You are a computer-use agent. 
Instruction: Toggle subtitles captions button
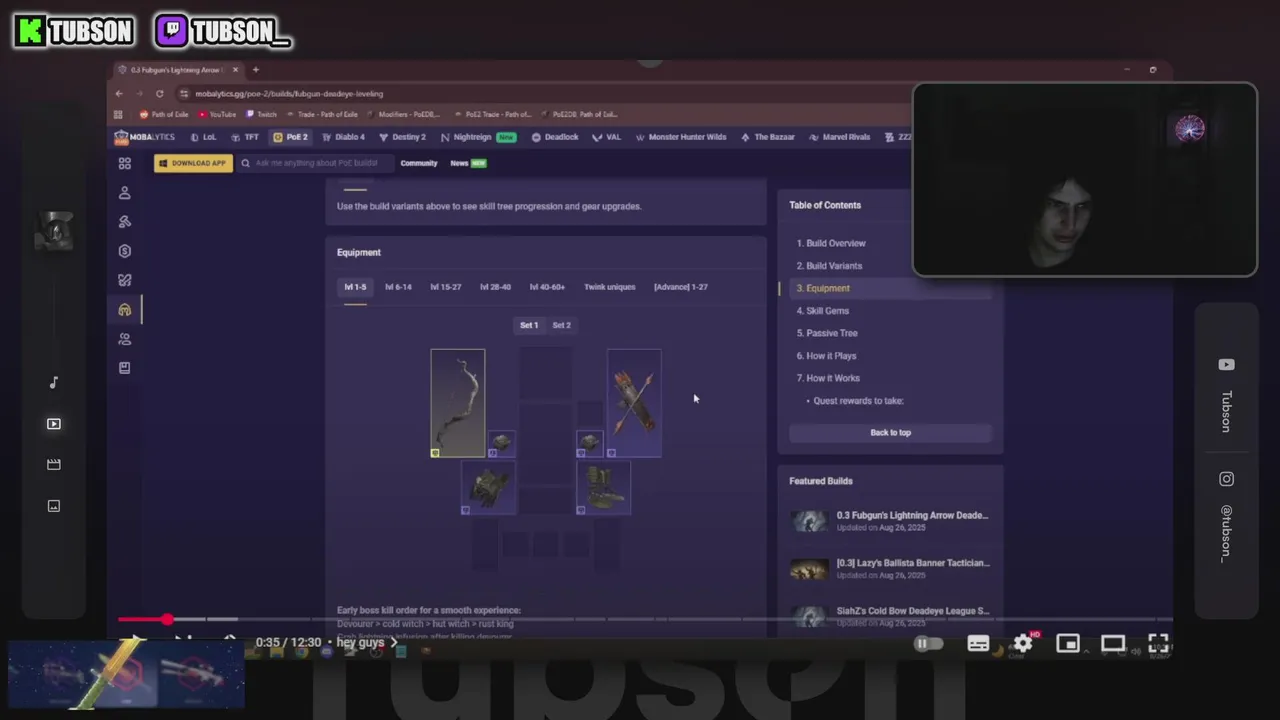[x=978, y=643]
